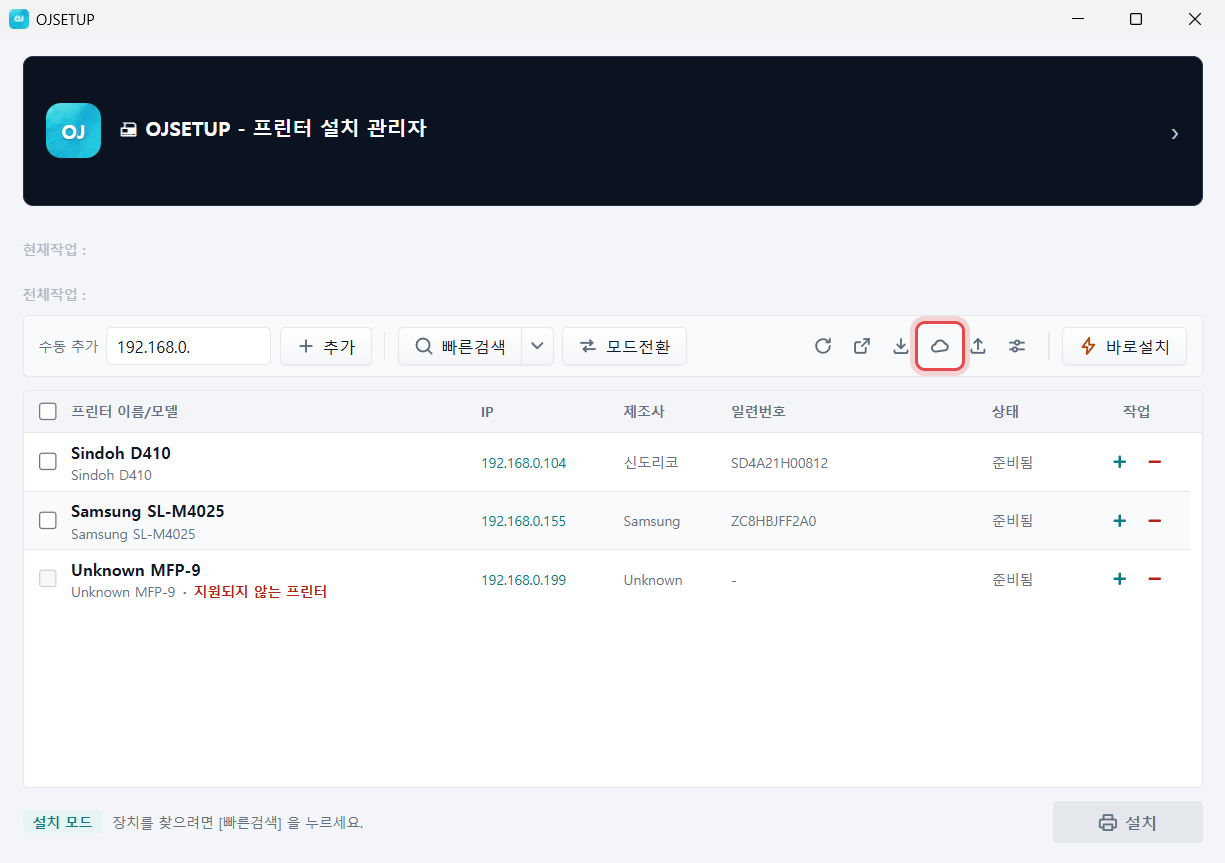Click the 프린터 이름/모델 column header
The image size is (1225, 863).
tap(125, 411)
